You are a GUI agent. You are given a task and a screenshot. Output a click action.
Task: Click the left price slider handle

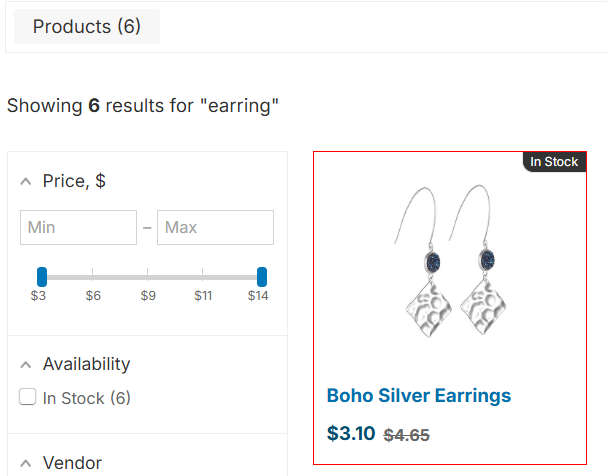(42, 276)
